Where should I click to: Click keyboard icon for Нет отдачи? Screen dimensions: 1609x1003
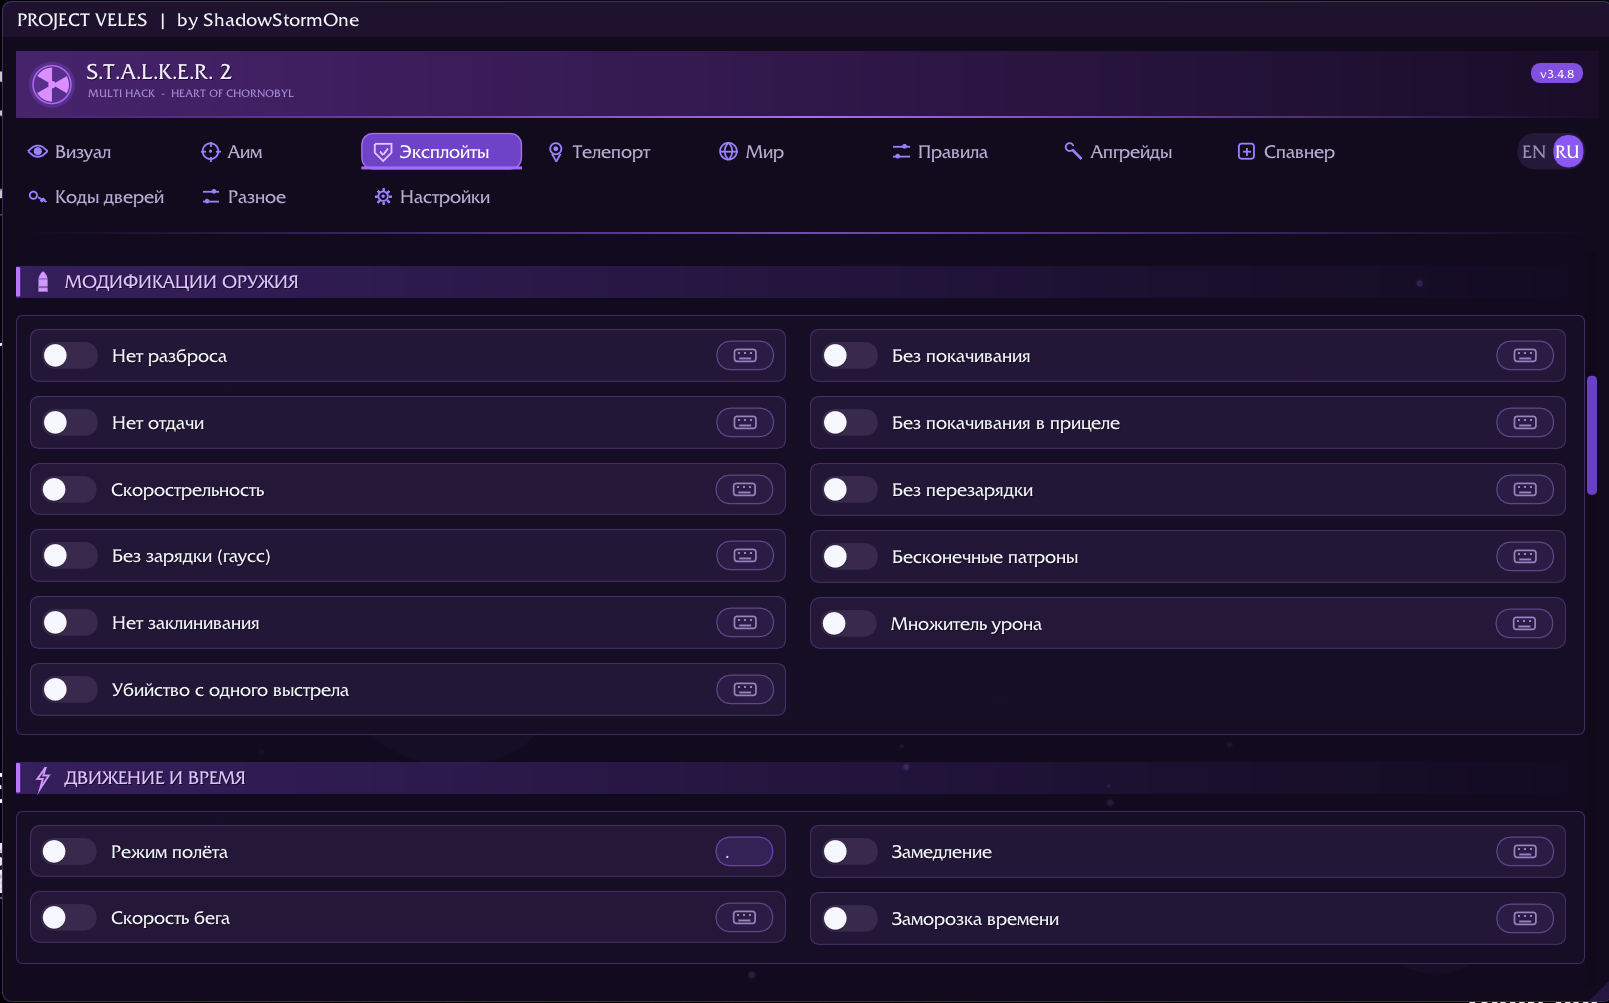click(745, 423)
